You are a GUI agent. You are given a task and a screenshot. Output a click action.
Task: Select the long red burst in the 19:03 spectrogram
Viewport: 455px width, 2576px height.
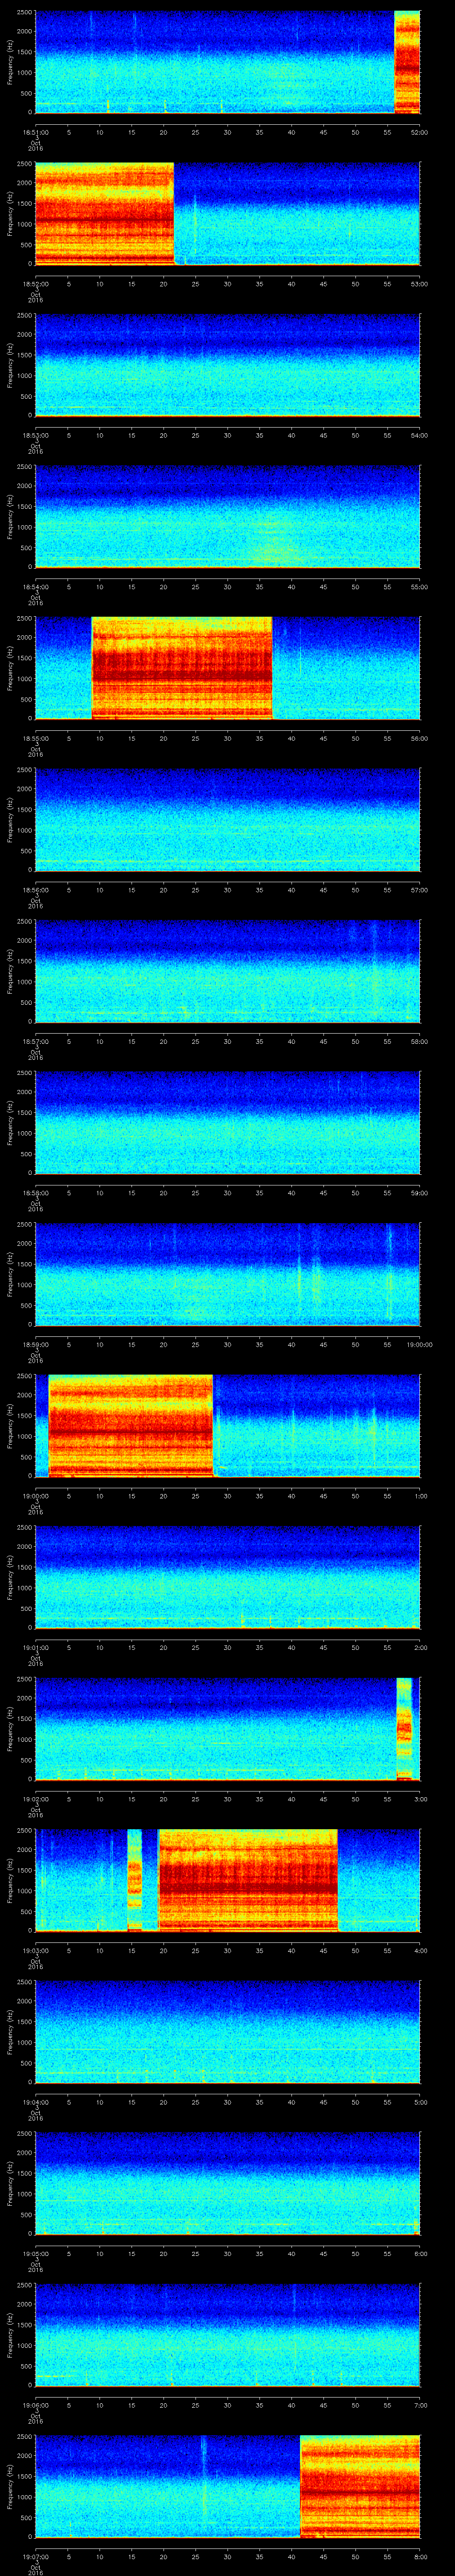pos(248,1879)
